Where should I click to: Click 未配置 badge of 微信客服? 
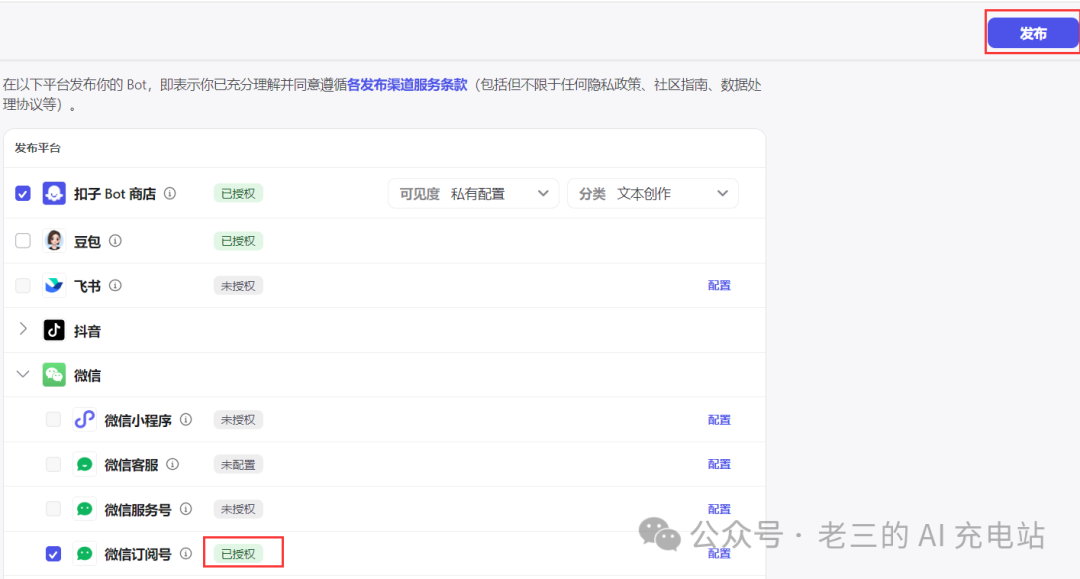point(238,465)
